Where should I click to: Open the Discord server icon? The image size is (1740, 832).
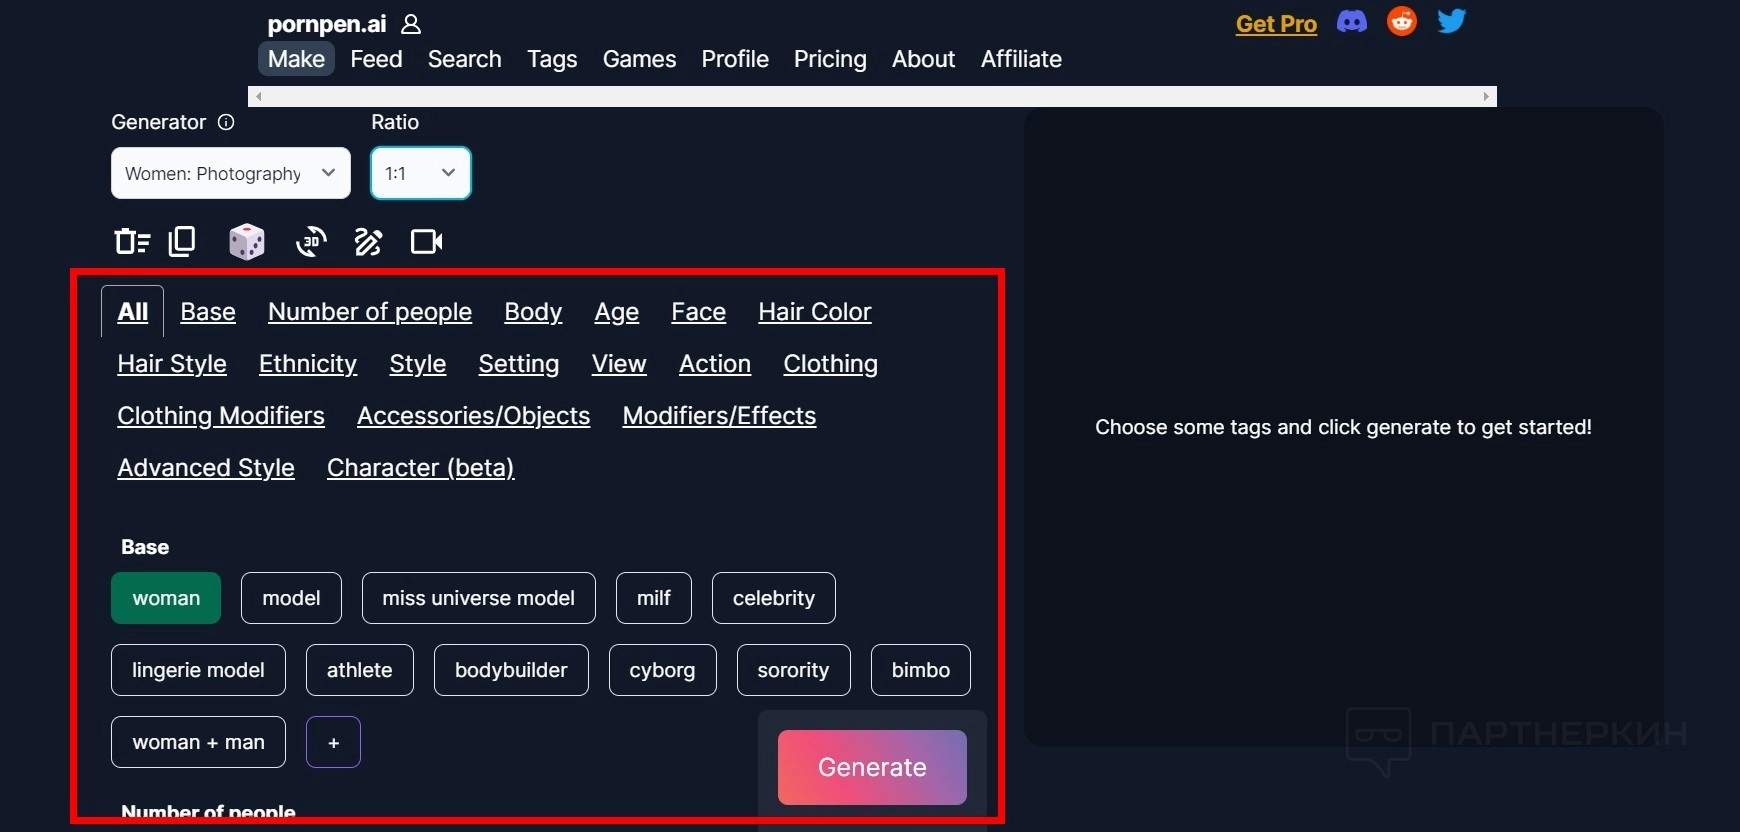(x=1352, y=21)
